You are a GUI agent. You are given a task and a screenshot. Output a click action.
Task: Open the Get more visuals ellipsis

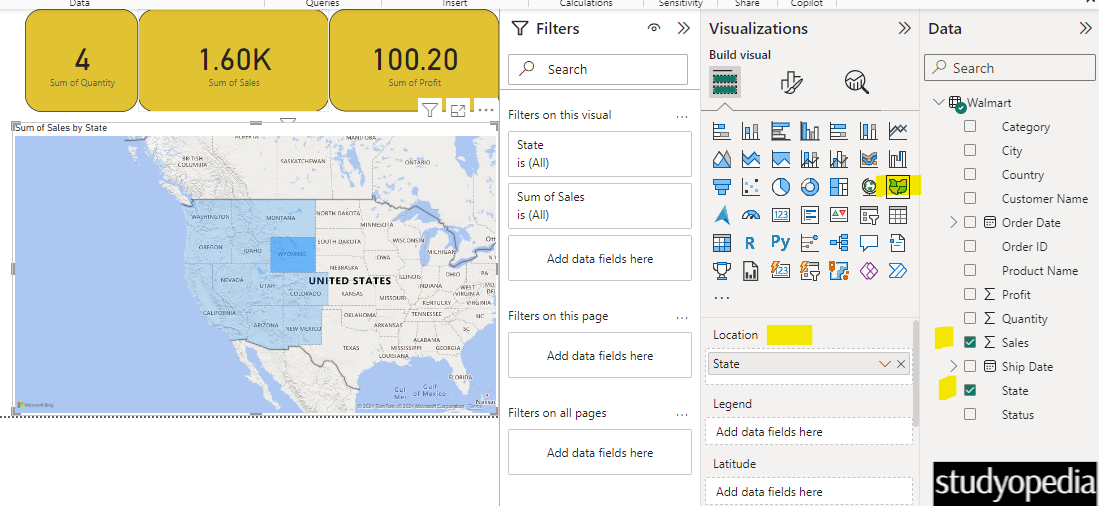click(721, 298)
